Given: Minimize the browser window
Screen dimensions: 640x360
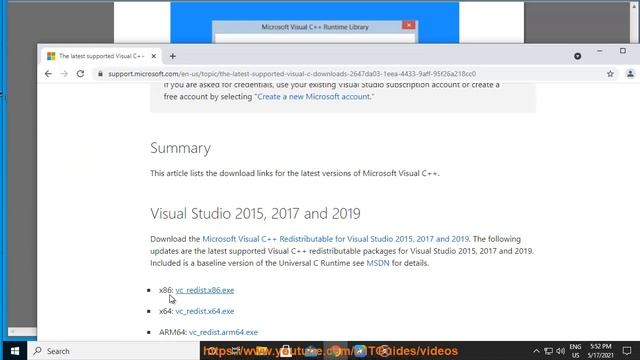Looking at the screenshot, I should pos(600,51).
